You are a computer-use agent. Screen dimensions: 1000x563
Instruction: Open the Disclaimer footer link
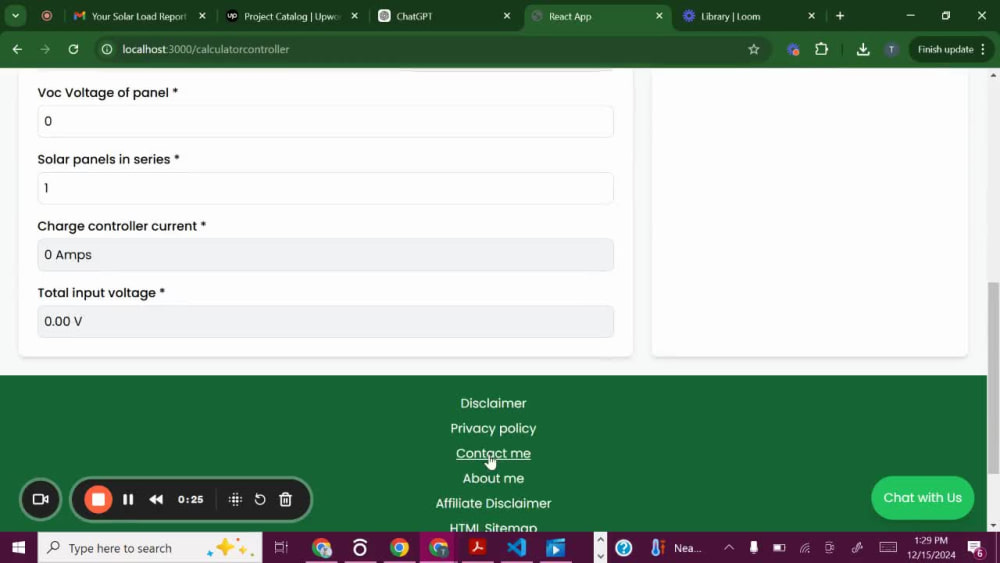493,403
